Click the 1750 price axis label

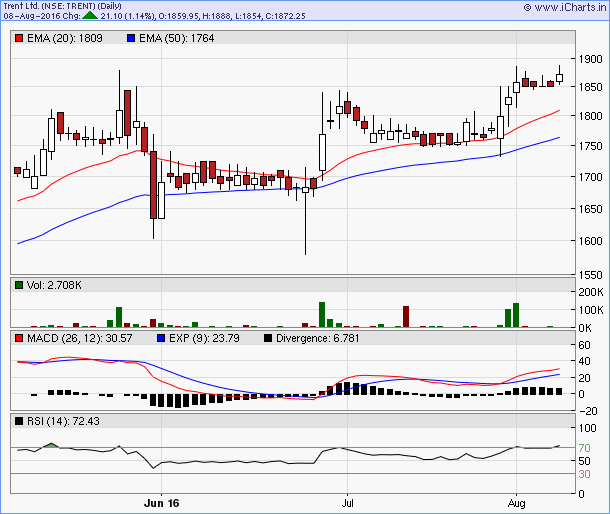click(590, 146)
